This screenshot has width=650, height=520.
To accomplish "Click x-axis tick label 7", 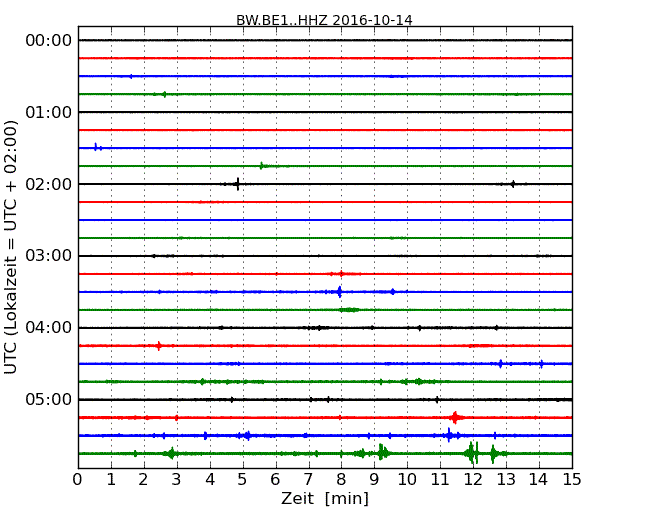I will tap(308, 479).
